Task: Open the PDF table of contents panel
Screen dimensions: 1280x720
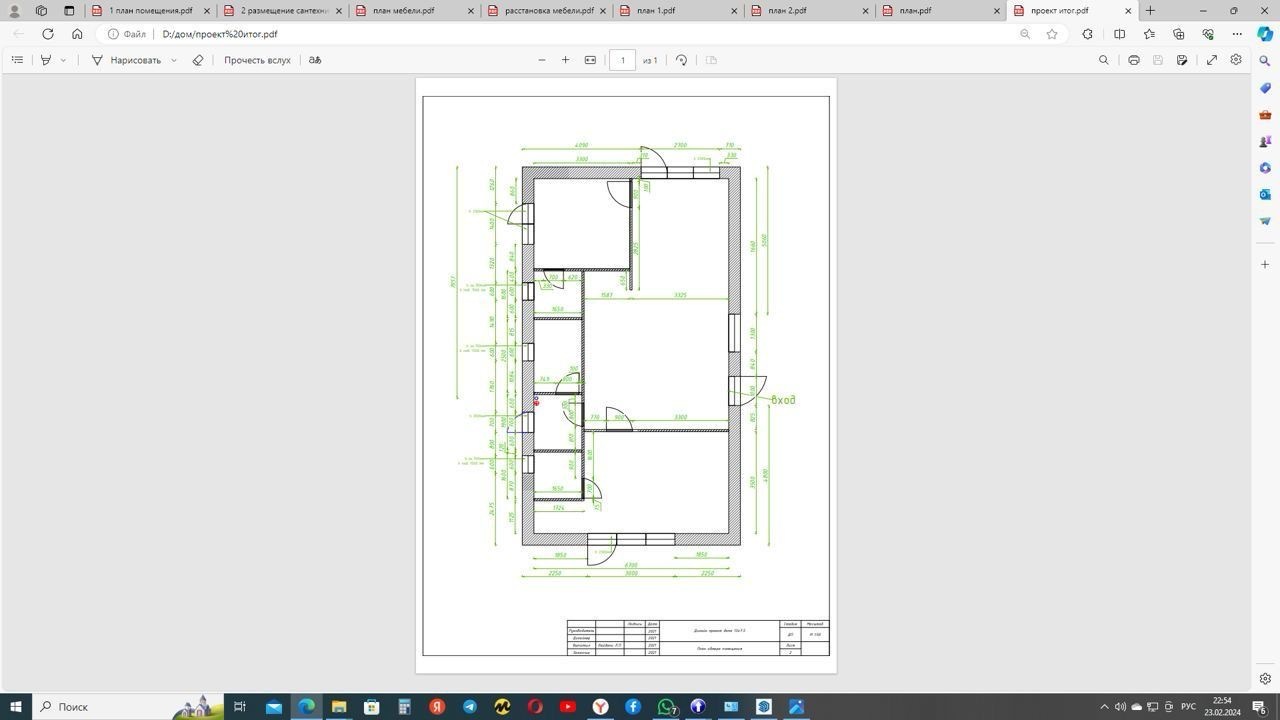Action: [17, 60]
